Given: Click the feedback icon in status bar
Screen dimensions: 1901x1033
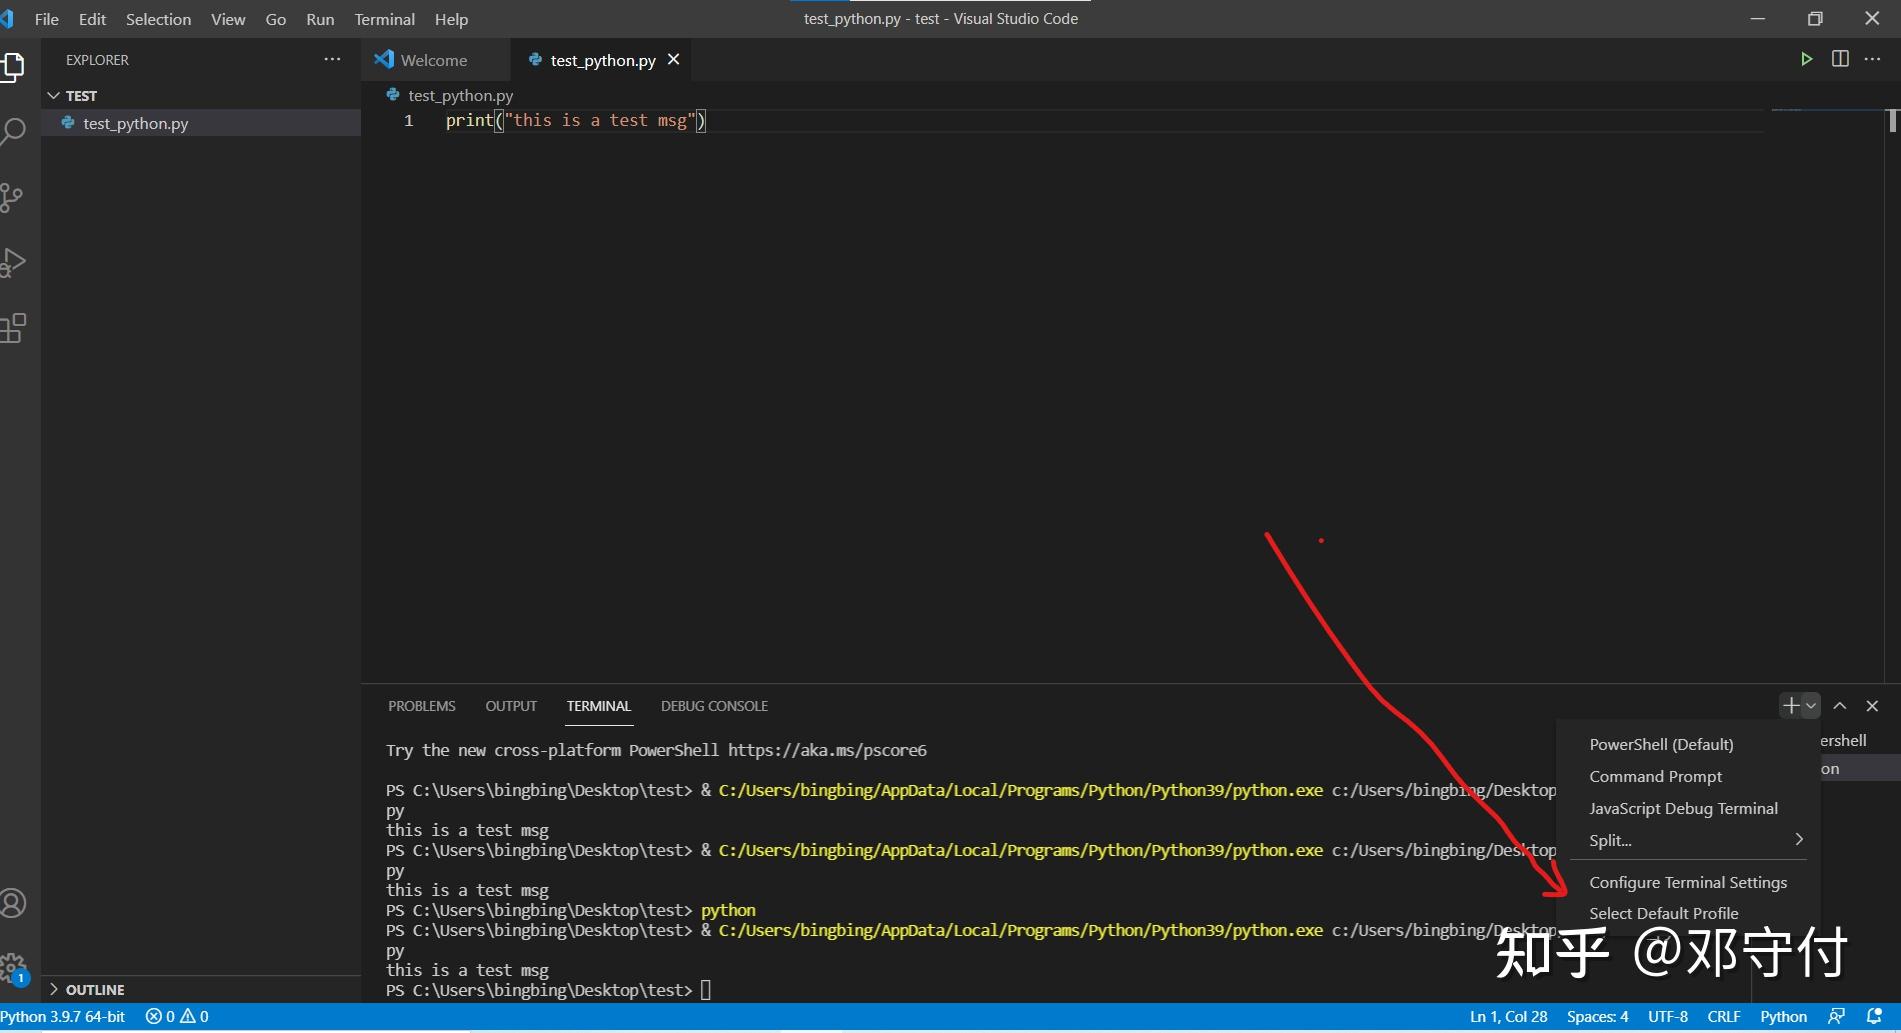Looking at the screenshot, I should (x=1837, y=1017).
